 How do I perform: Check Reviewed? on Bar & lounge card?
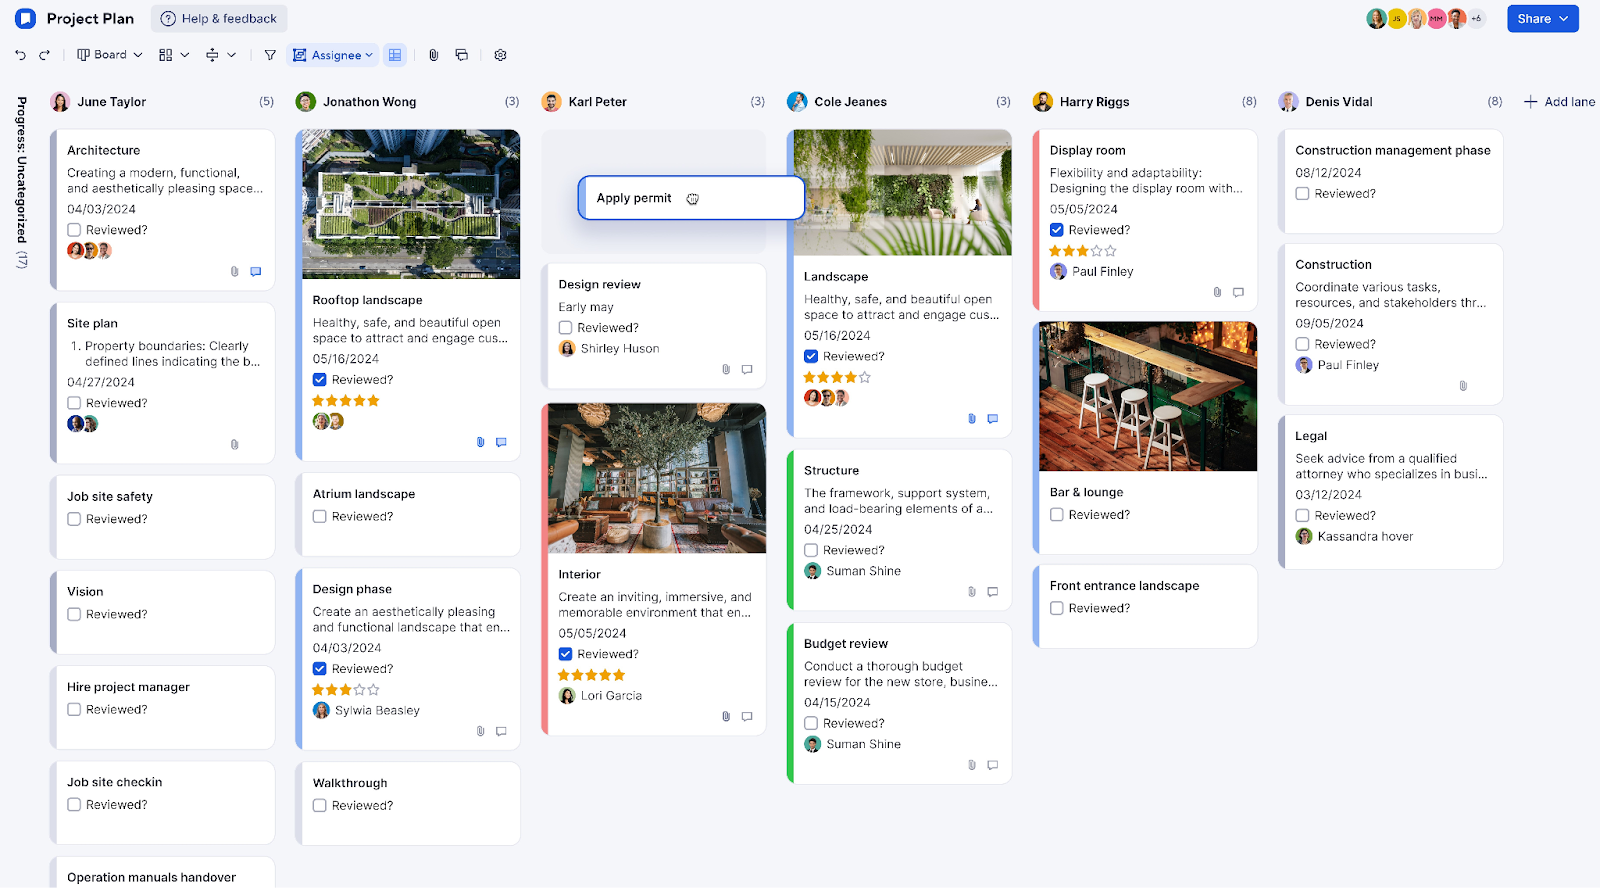click(x=1057, y=515)
